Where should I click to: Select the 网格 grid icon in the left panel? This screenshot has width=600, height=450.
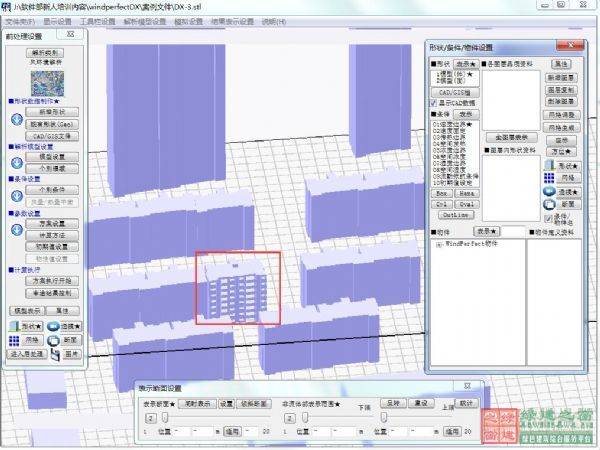tap(13, 340)
